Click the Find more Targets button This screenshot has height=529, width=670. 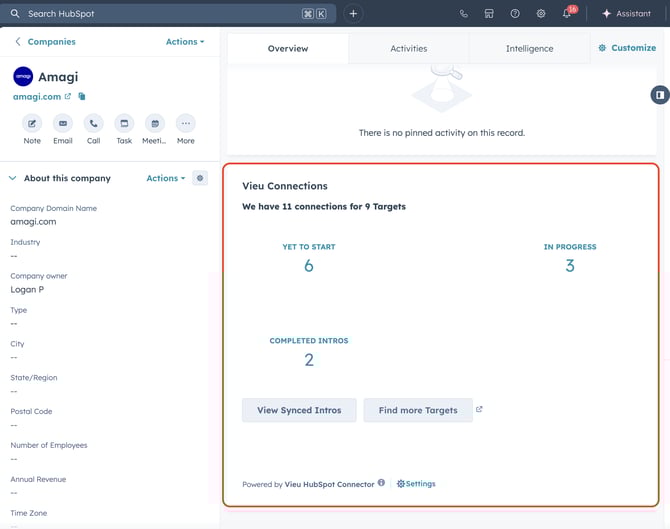(x=418, y=410)
